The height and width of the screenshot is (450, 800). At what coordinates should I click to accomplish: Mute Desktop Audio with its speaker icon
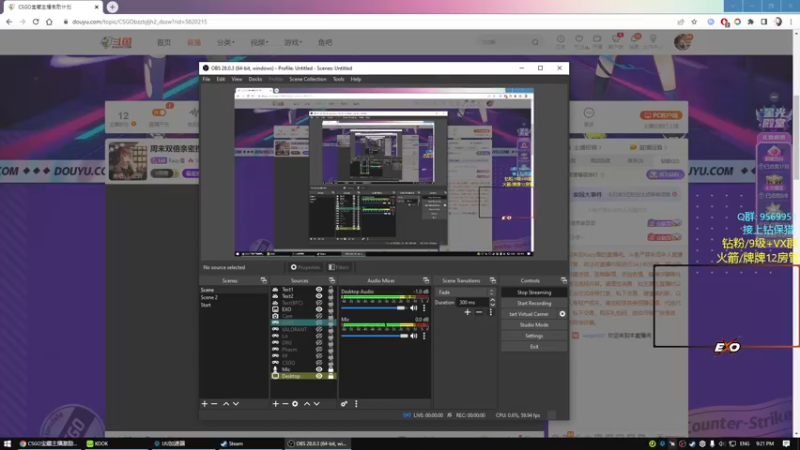[414, 308]
